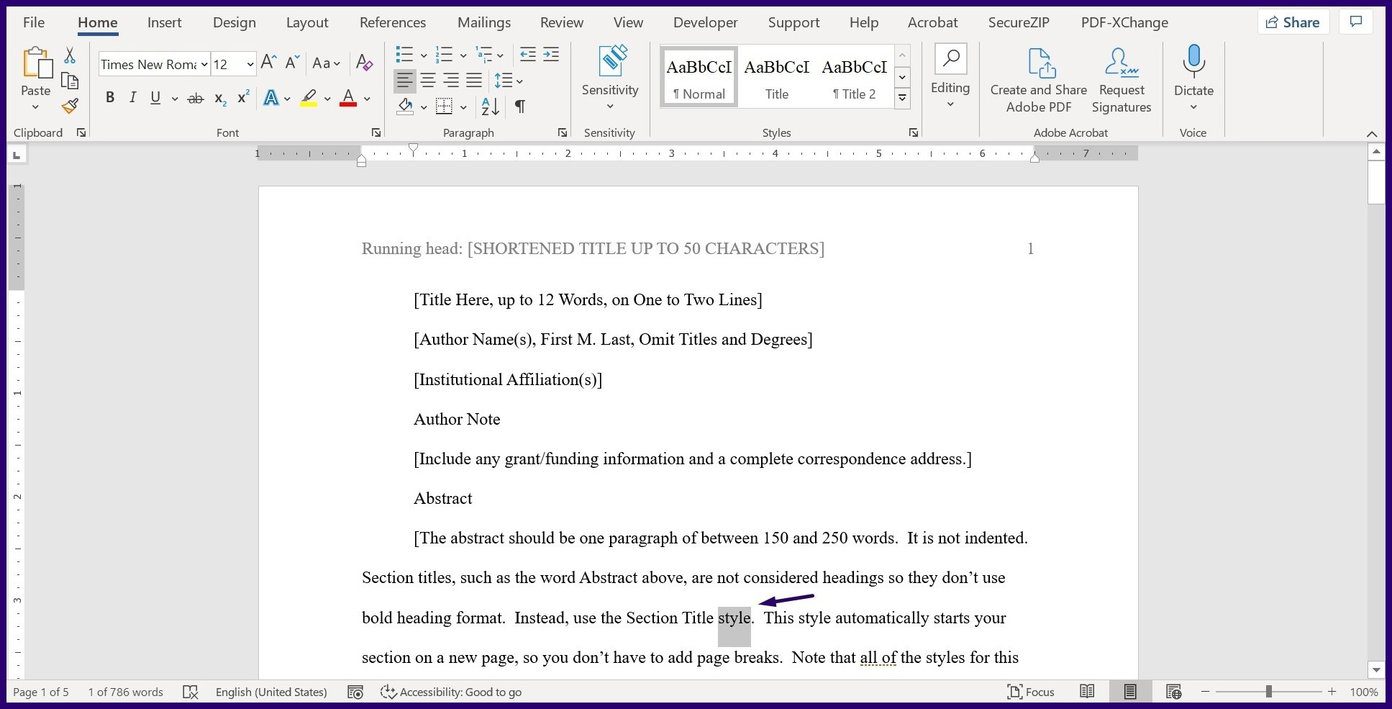Toggle Align Right paragraph

[451, 80]
